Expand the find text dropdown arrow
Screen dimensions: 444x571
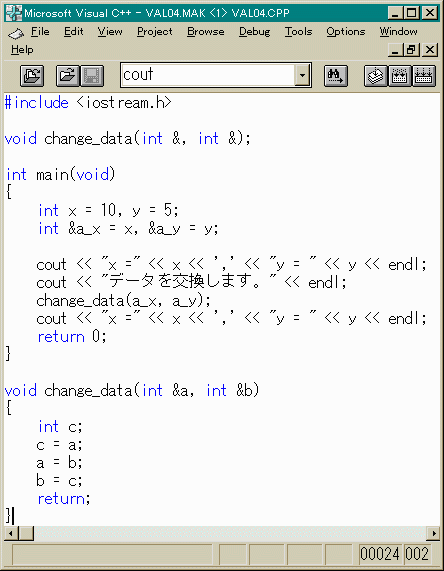point(302,75)
